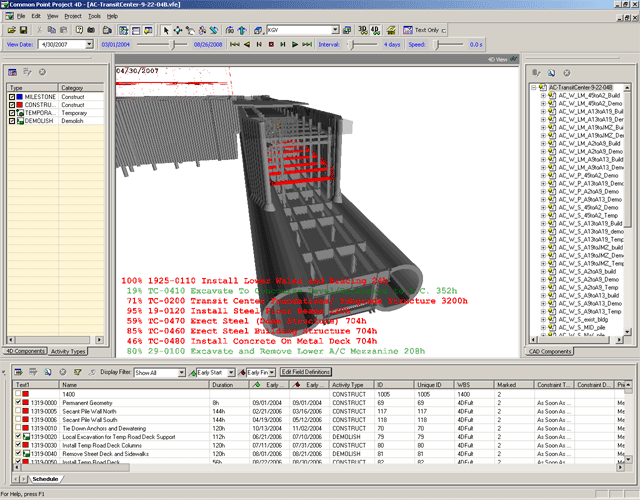Click first icon in 4D Components panel

pyautogui.click(x=13, y=72)
